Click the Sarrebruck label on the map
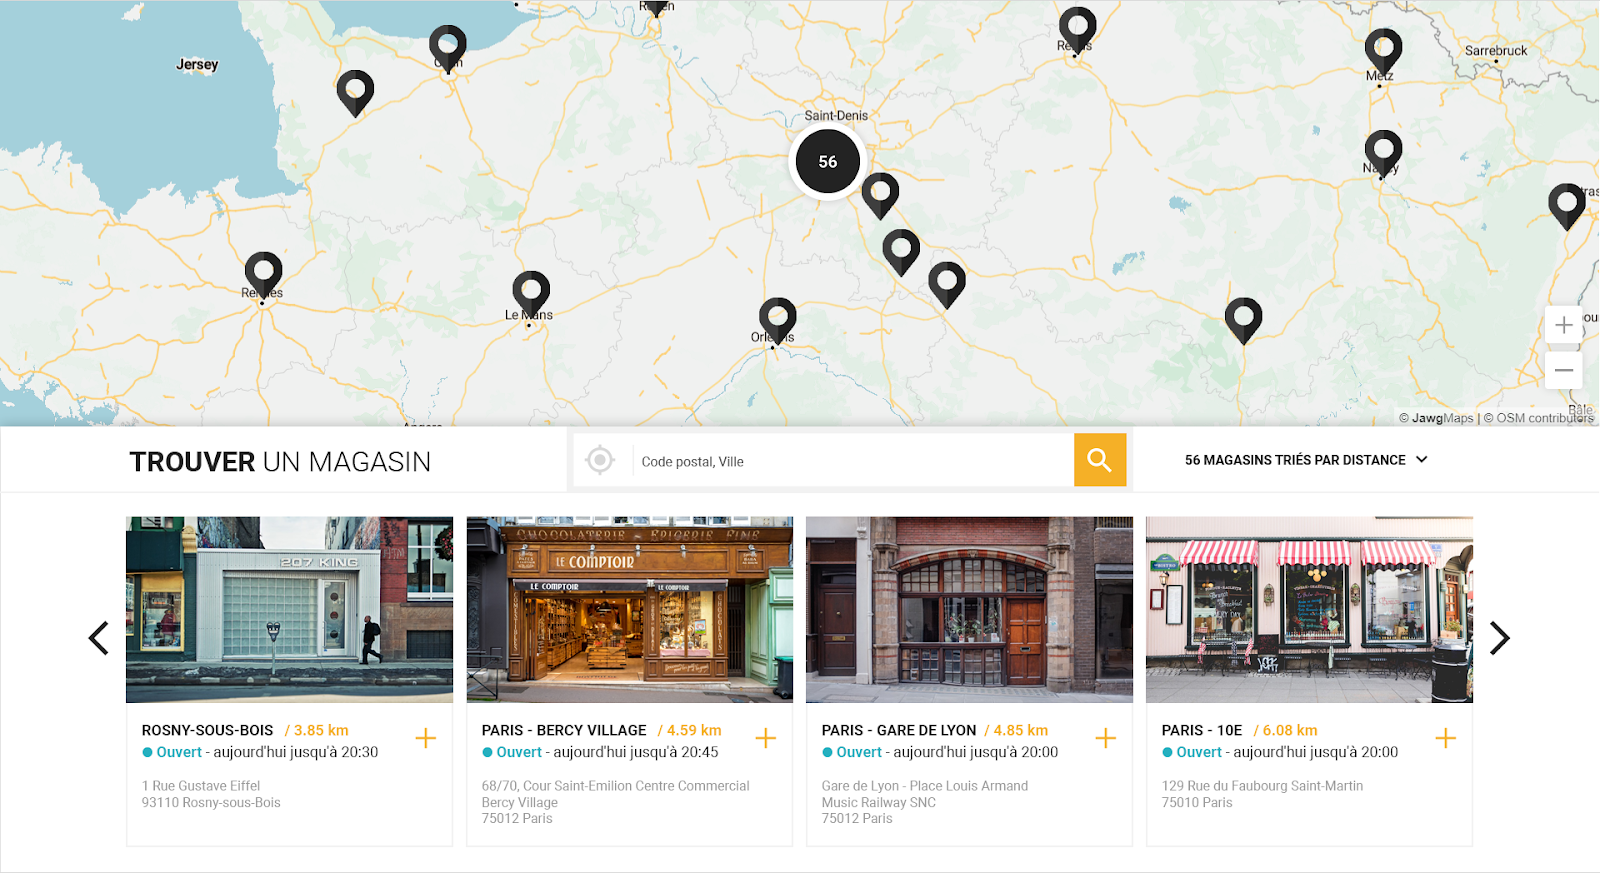The height and width of the screenshot is (873, 1600). [x=1496, y=51]
